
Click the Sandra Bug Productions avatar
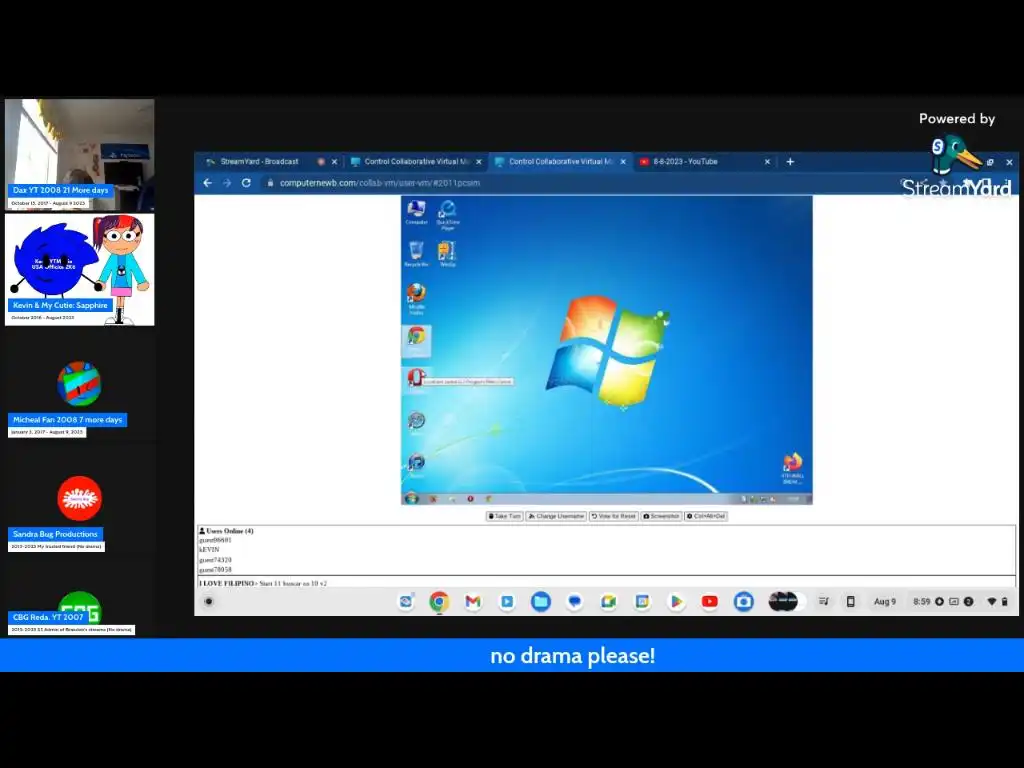click(79, 498)
